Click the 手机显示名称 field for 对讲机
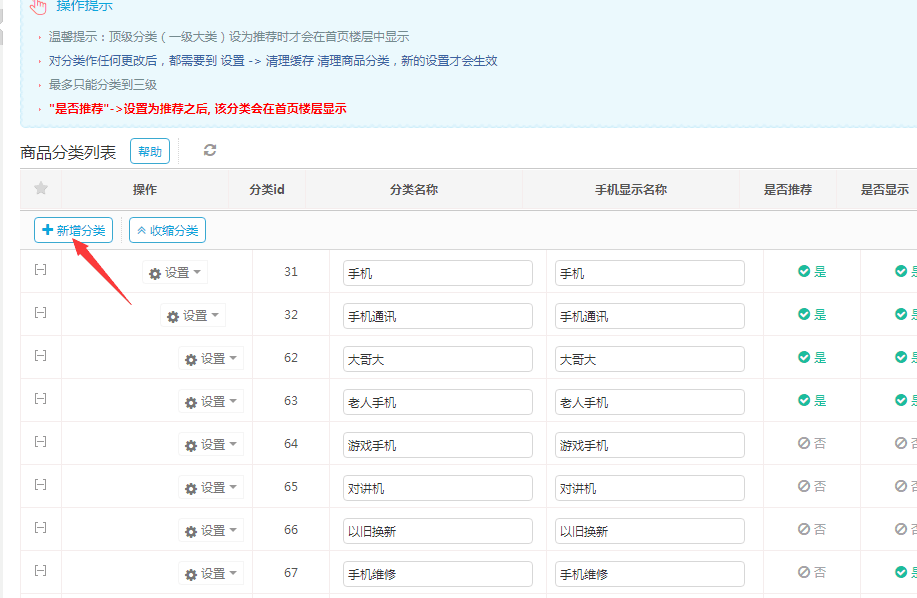The height and width of the screenshot is (598, 917). [x=648, y=487]
